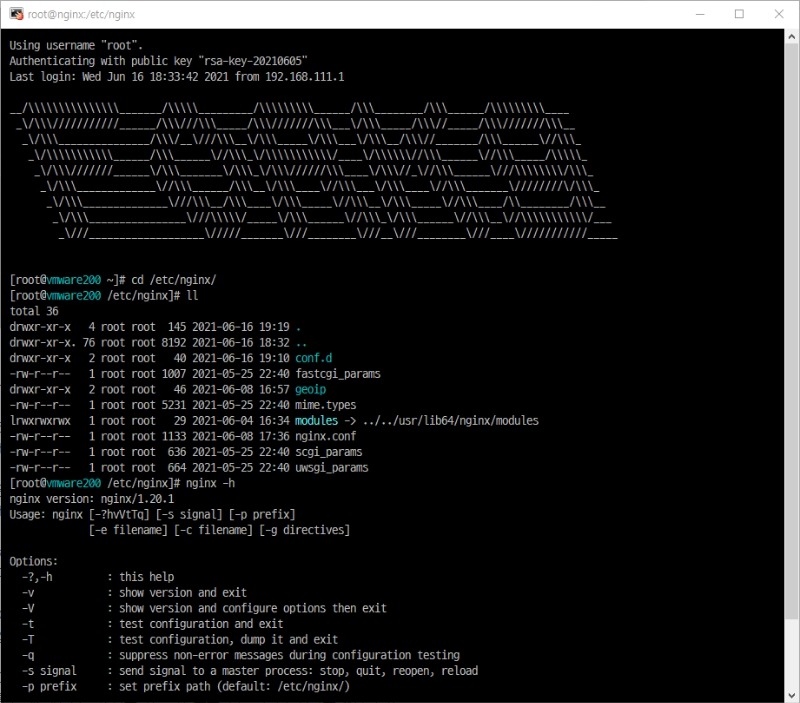Click the IP address 192.168.111.1
This screenshot has width=800, height=703.
point(305,77)
